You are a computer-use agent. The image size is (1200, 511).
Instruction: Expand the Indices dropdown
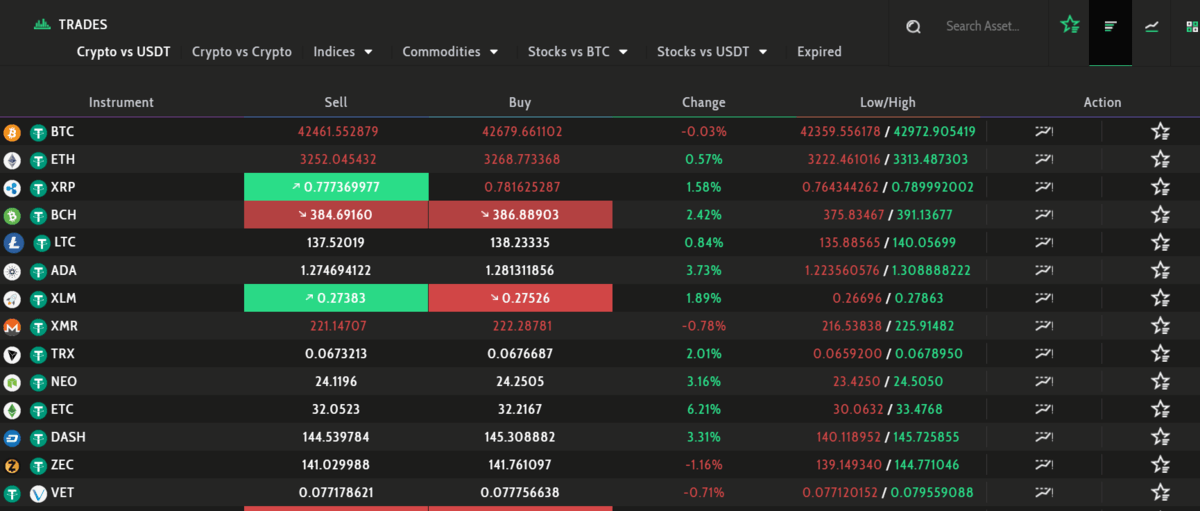click(x=342, y=52)
